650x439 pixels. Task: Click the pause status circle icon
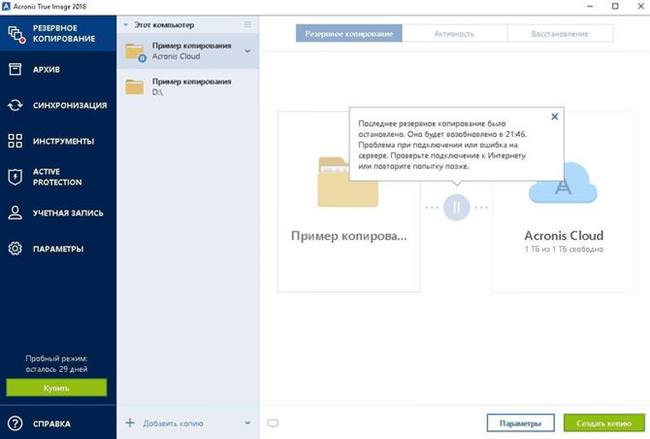pyautogui.click(x=456, y=207)
